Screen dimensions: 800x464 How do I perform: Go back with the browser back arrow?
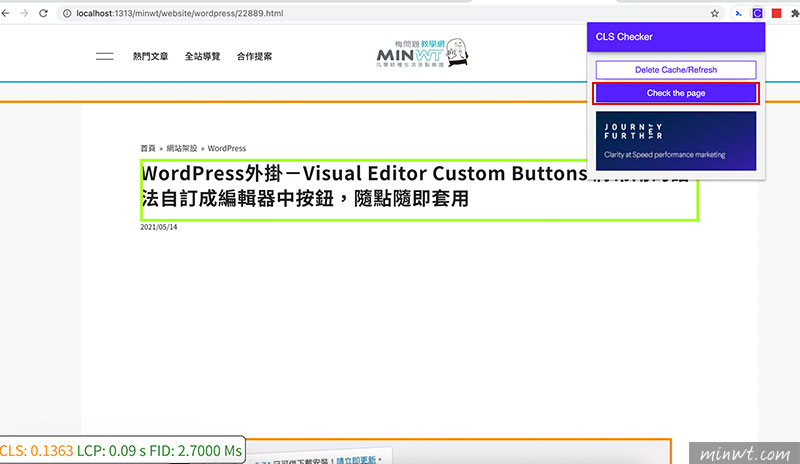click(x=5, y=13)
